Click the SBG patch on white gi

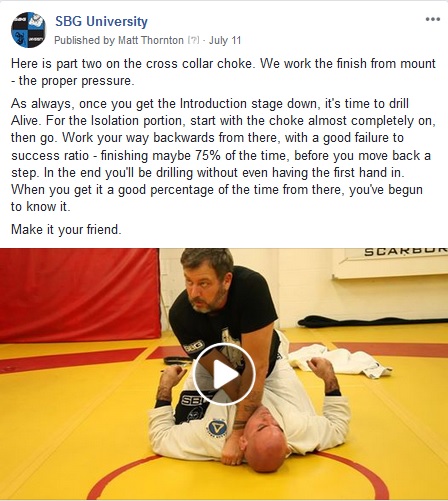(x=192, y=399)
